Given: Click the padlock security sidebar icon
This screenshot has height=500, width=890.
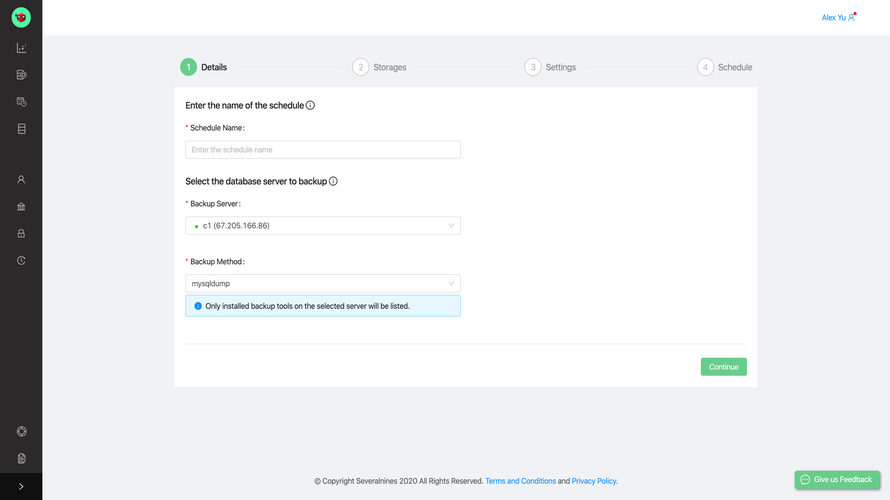Looking at the screenshot, I should click(21, 234).
